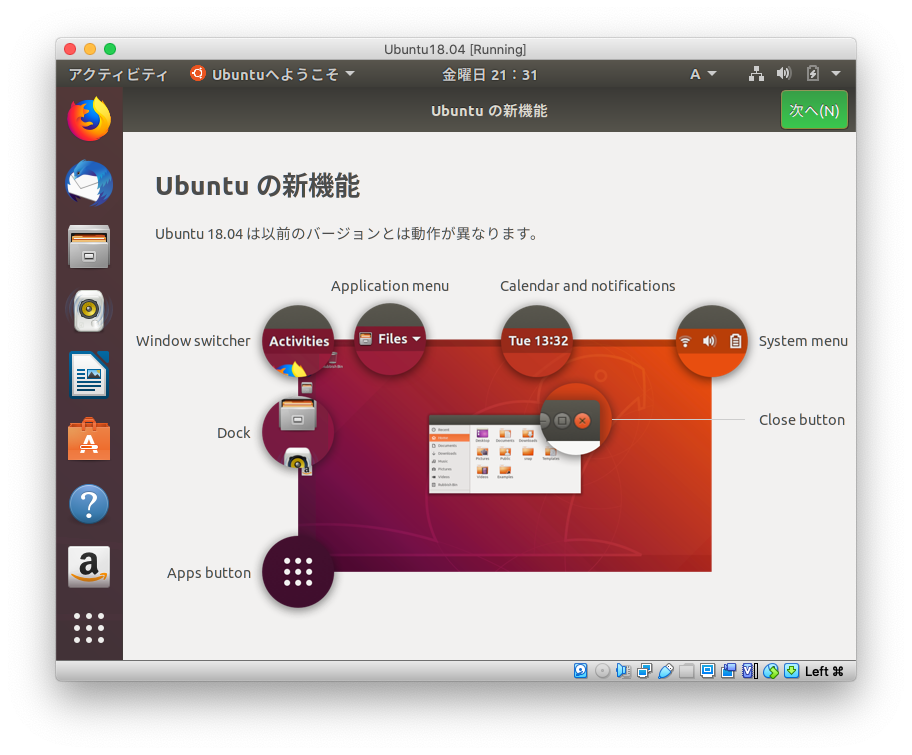Screen dimensions: 912x755
Task: Open LibreOffice Writer from the dock
Action: coord(89,375)
